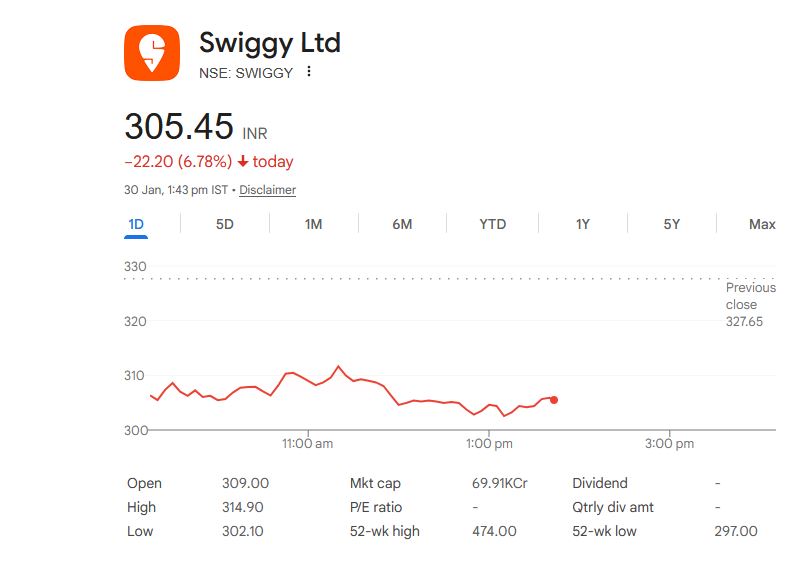Select the 1D time range tab
The width and height of the screenshot is (793, 577).
tap(136, 224)
